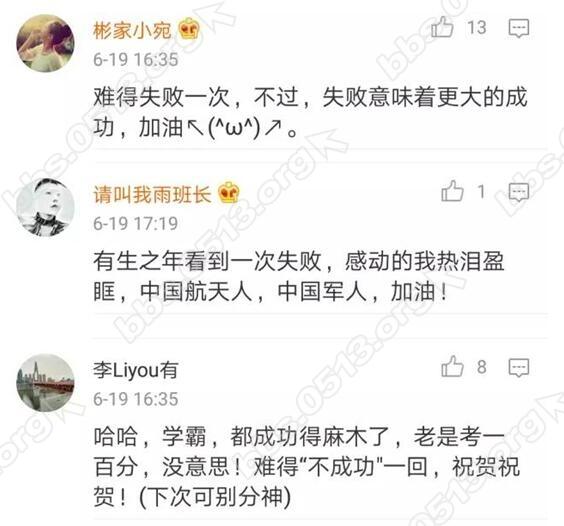Tap like count 13 on first comment
Viewport: 564px width, 526px height.
pyautogui.click(x=477, y=28)
